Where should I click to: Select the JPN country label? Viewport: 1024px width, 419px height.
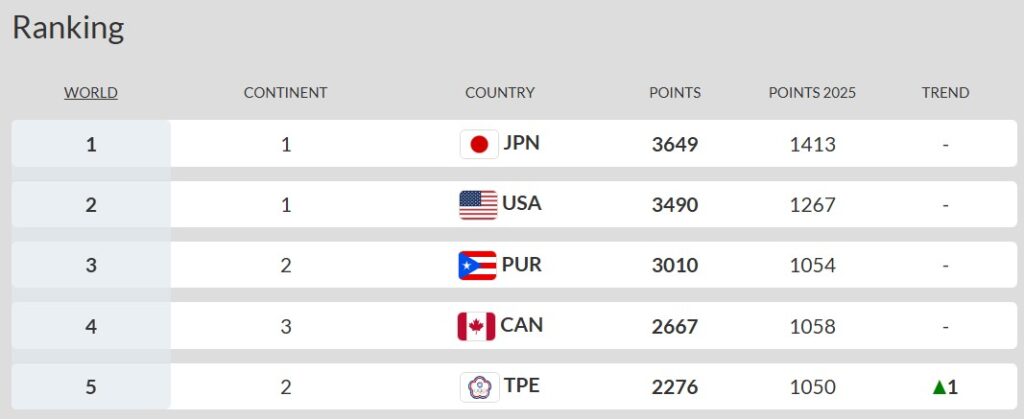pos(521,143)
